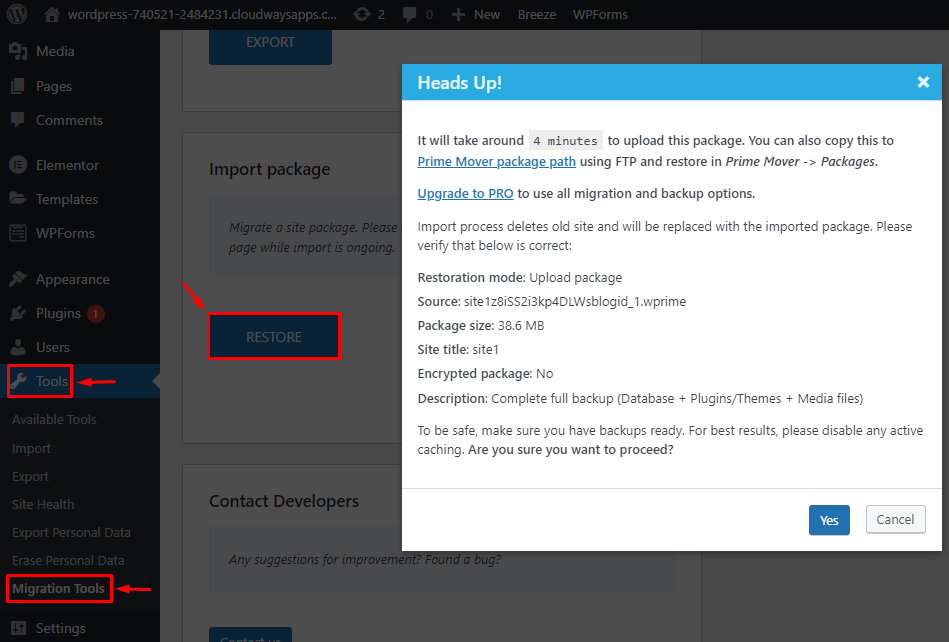Open the WordPress logo menu
949x642 pixels.
[x=15, y=14]
